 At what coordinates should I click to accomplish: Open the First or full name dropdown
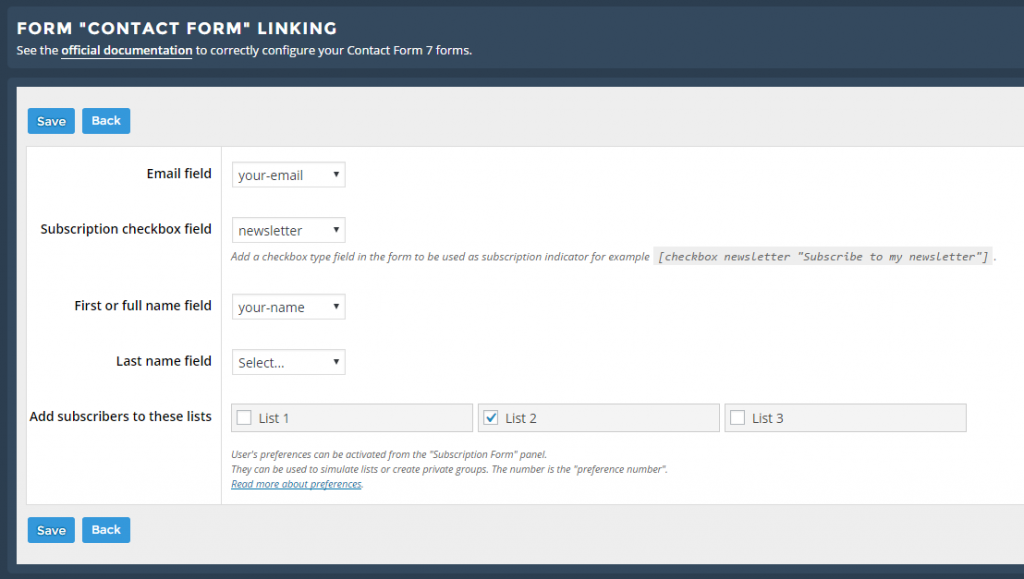[x=289, y=307]
